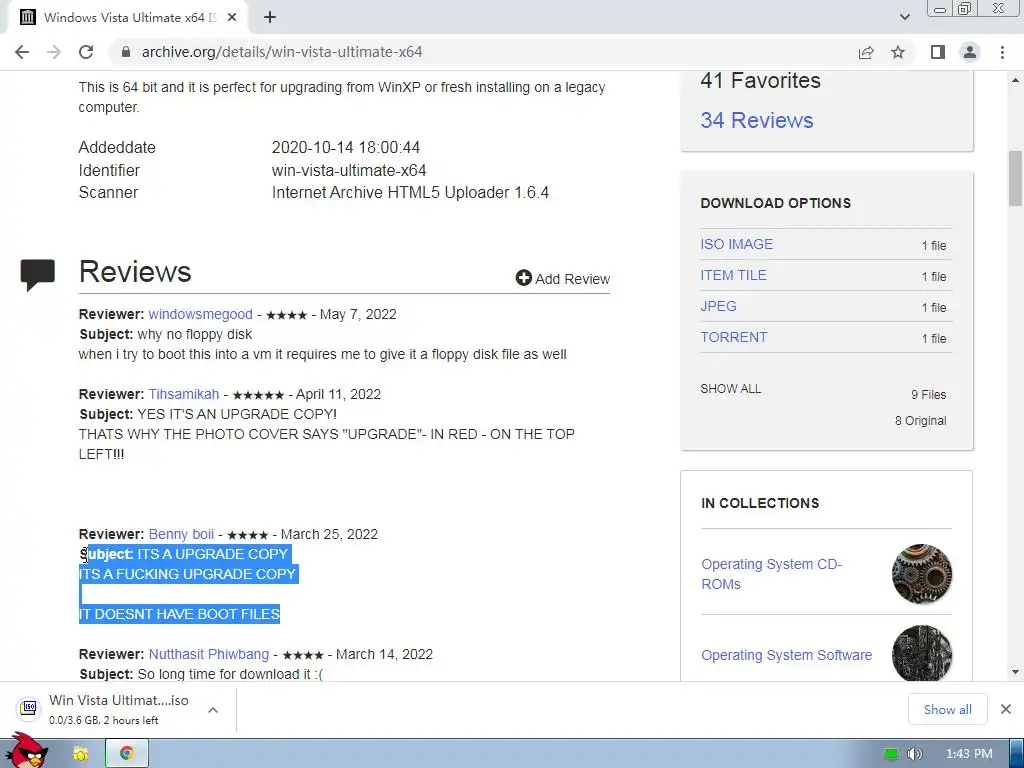
Task: Open the file explorer taskbar icon
Action: [x=81, y=754]
